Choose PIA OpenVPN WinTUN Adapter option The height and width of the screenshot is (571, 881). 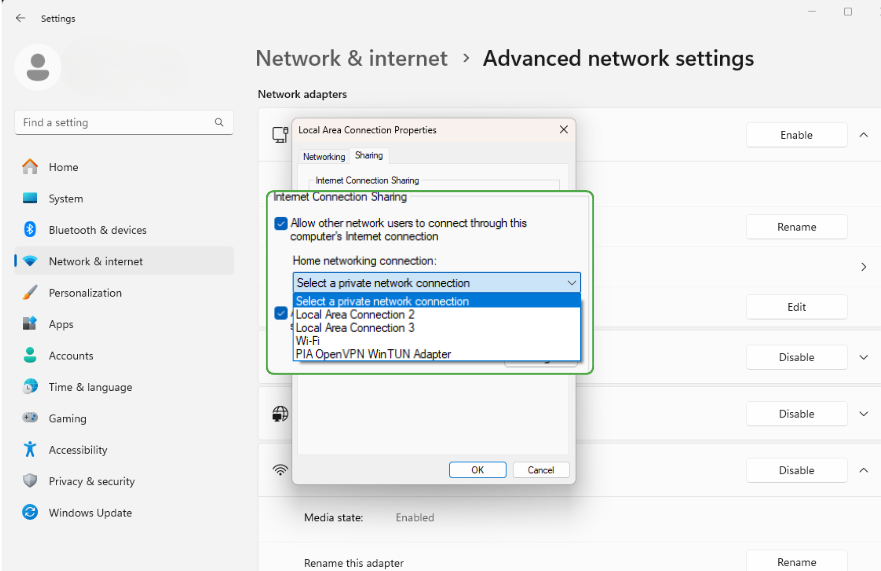point(373,354)
